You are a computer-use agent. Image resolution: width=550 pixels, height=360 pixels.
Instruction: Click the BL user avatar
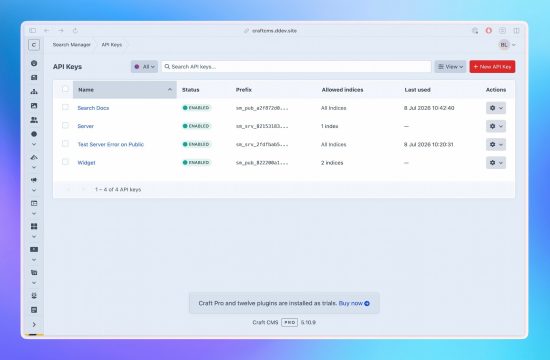(x=504, y=45)
